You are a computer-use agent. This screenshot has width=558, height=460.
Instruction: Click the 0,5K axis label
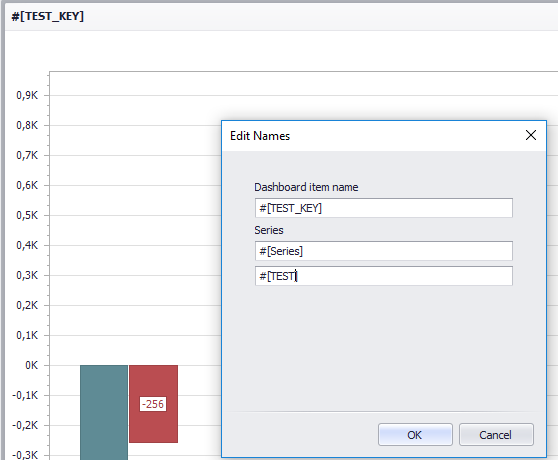pyautogui.click(x=27, y=215)
